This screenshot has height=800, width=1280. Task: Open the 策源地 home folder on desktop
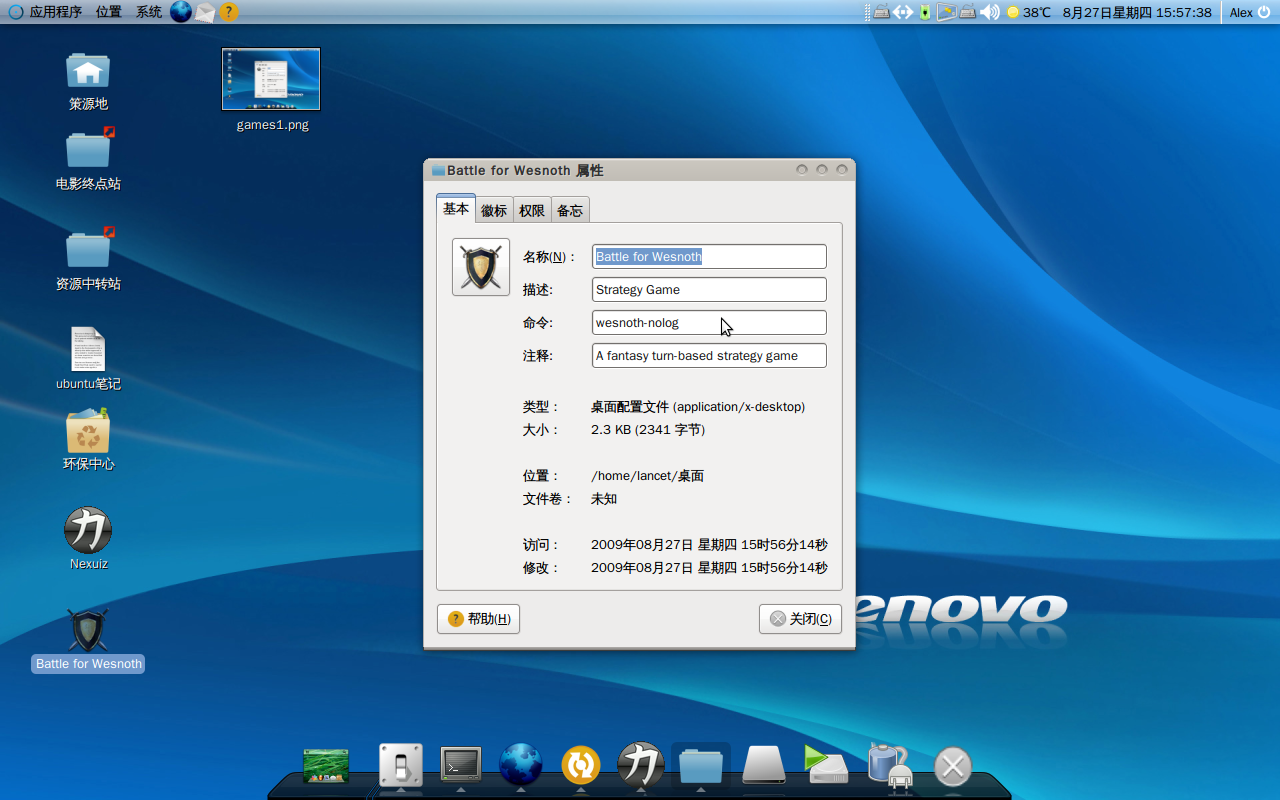coord(88,70)
